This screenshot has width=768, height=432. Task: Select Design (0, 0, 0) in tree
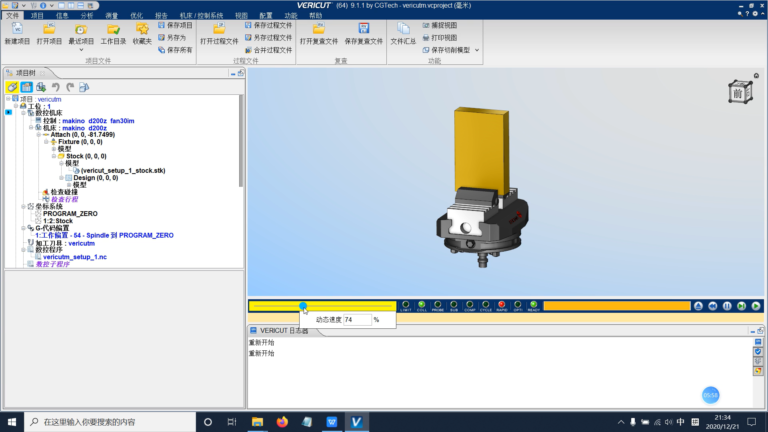point(96,178)
